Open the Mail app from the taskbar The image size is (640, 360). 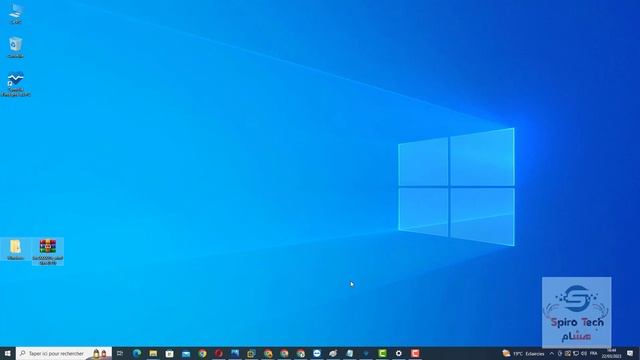point(186,353)
